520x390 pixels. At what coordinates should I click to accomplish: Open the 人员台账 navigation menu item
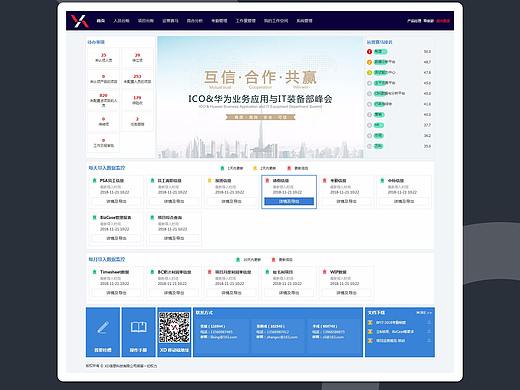[x=121, y=21]
